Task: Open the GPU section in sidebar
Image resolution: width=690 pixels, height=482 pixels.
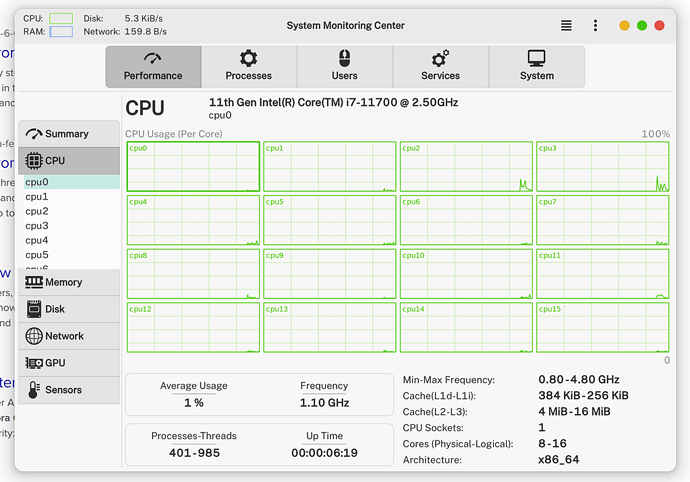Action: click(x=68, y=364)
